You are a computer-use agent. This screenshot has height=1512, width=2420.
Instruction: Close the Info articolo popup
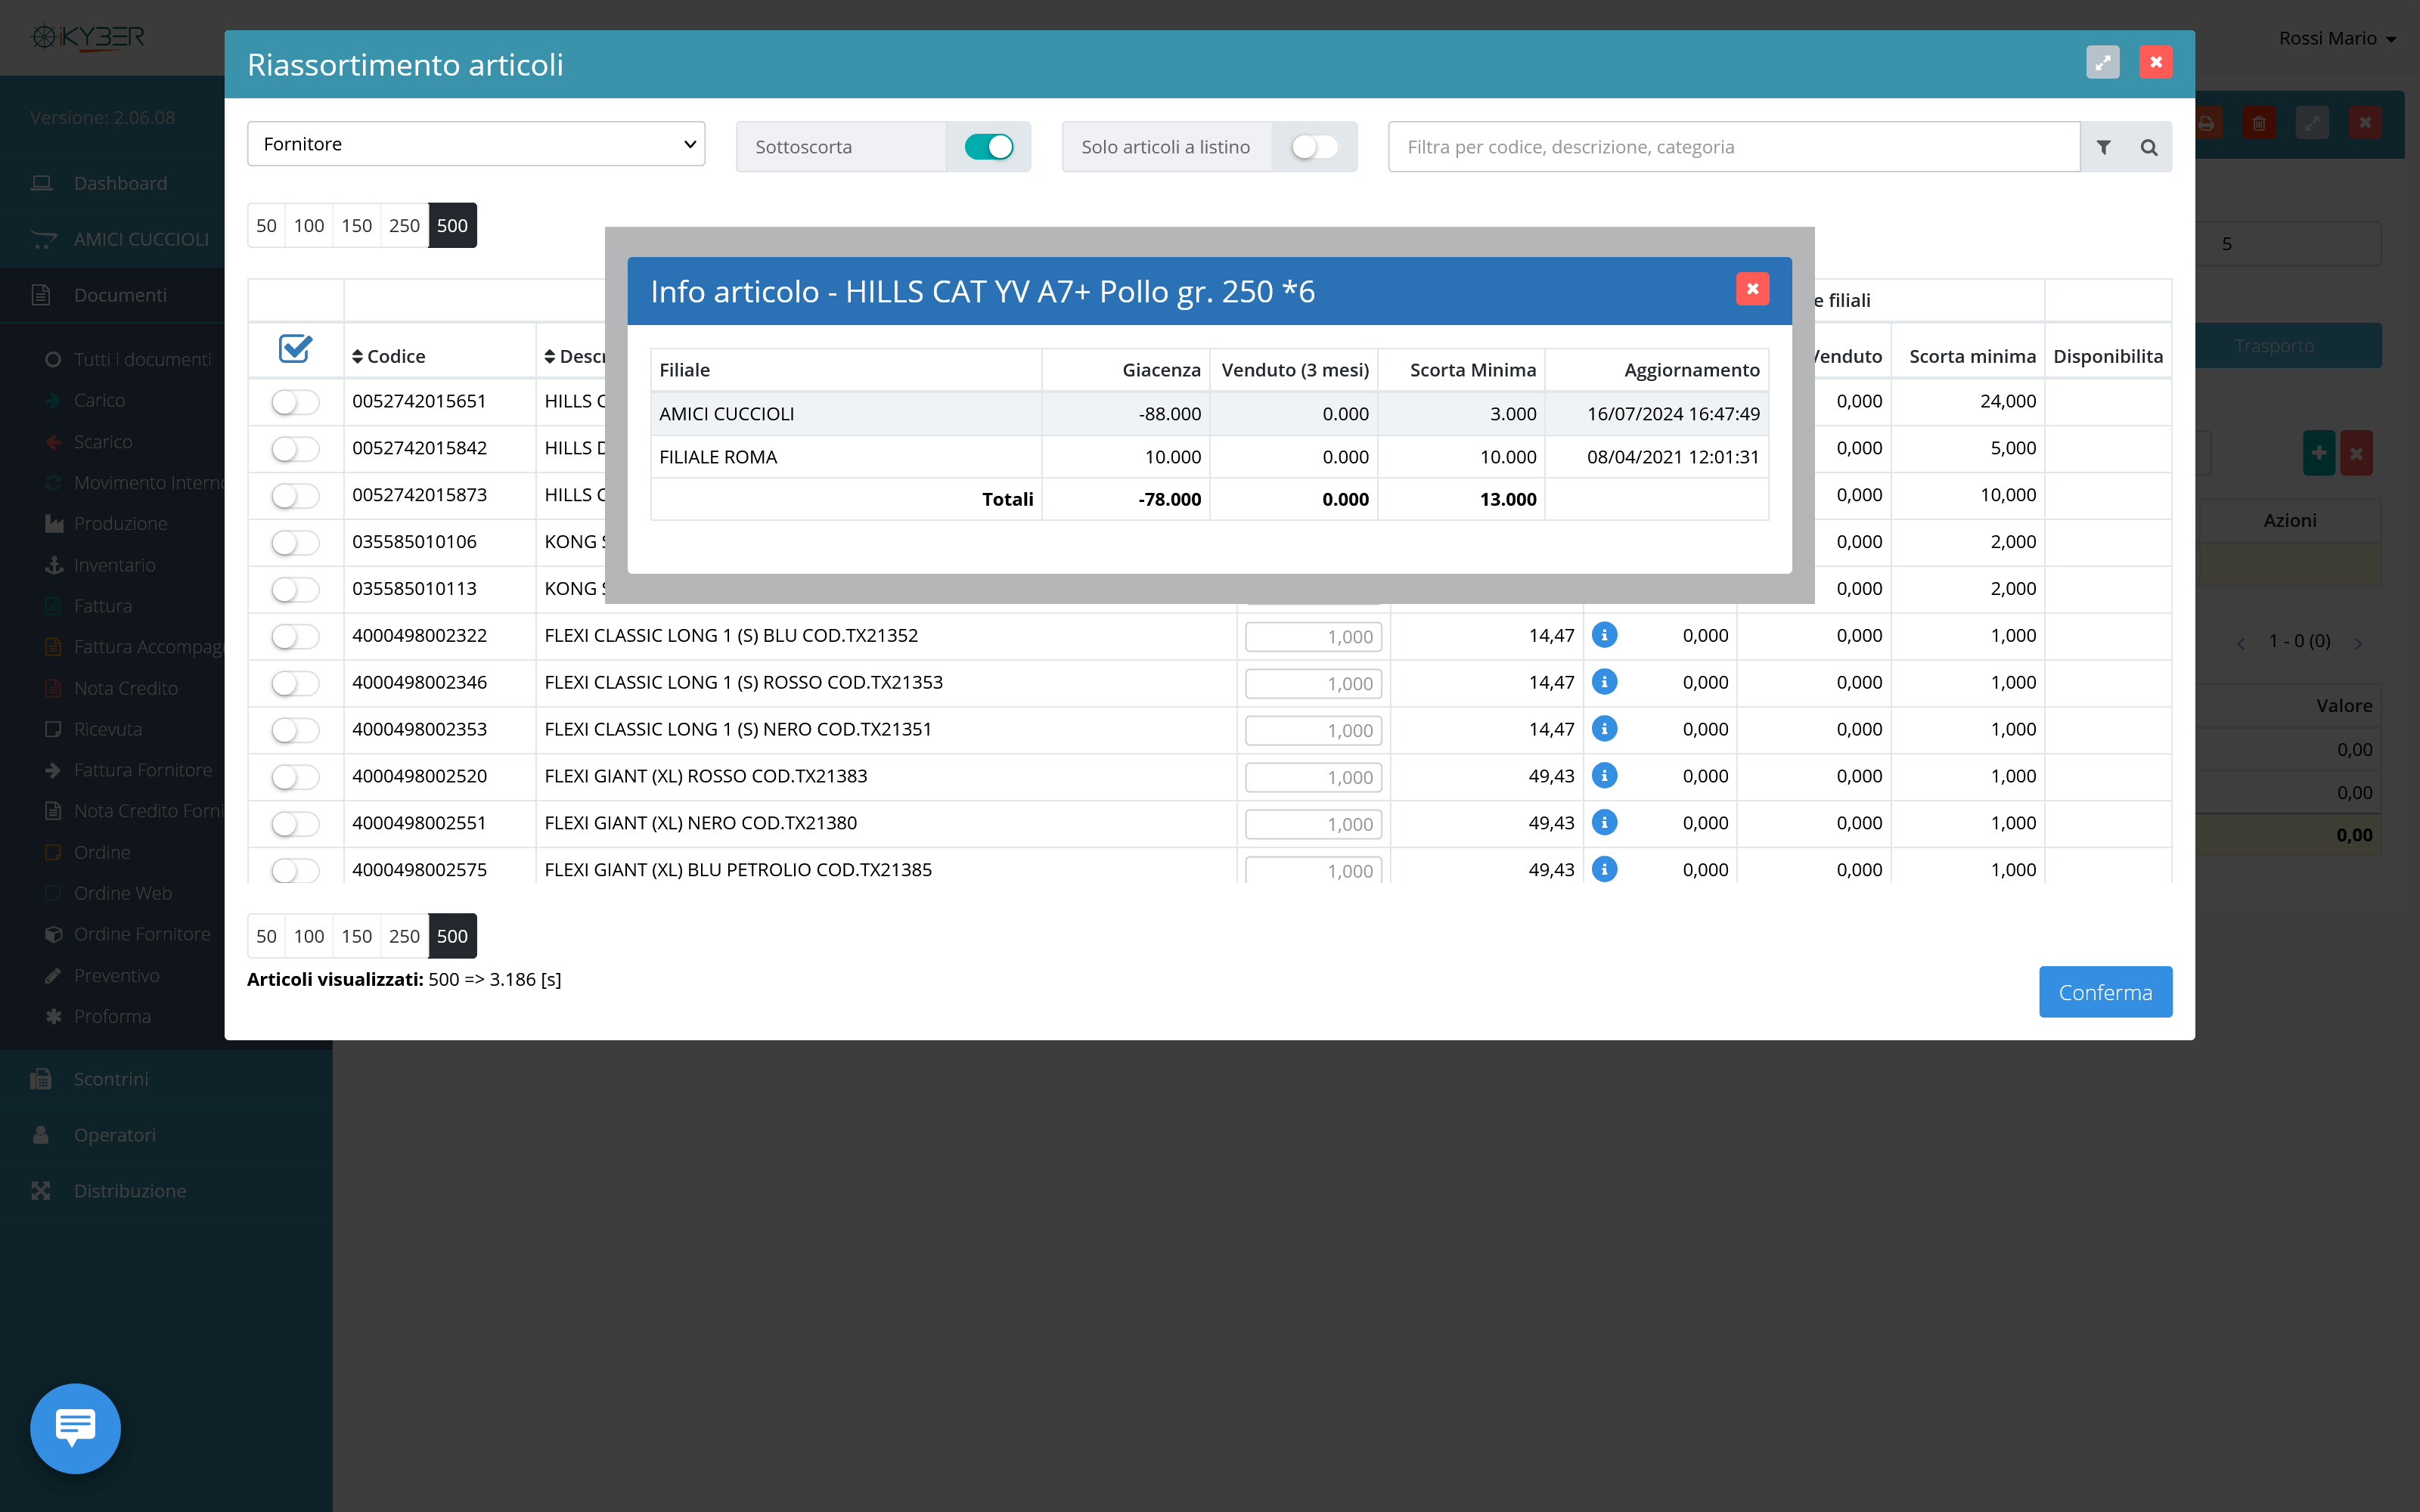click(1752, 289)
